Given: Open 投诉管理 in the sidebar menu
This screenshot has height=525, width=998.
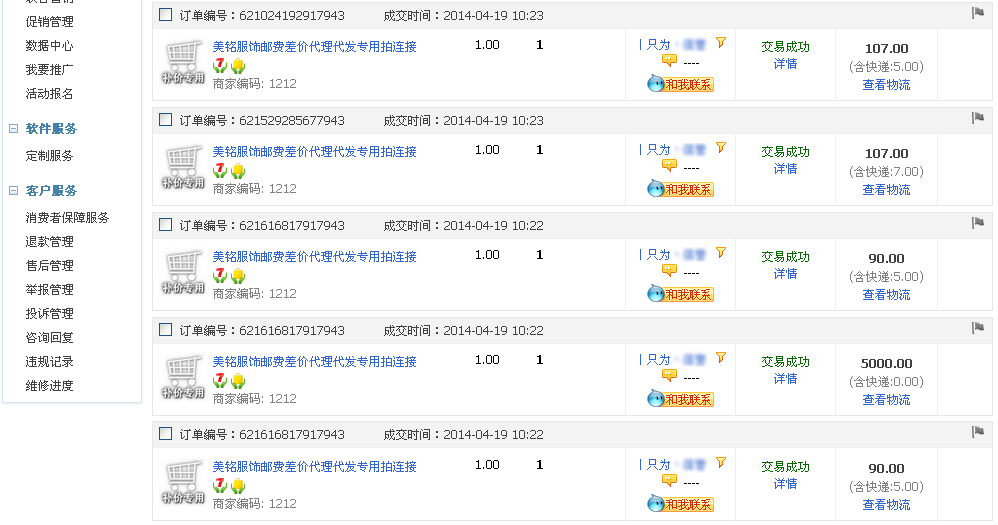Looking at the screenshot, I should tap(49, 314).
